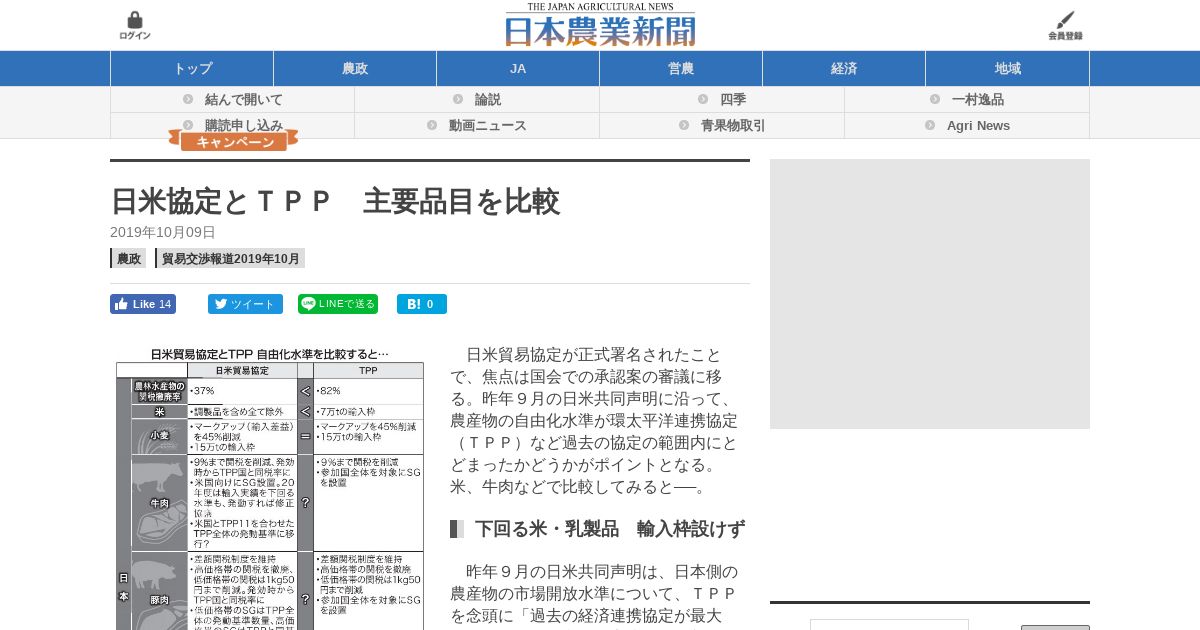Click the arrow icon beside 動画ニュース
This screenshot has width=1200, height=630.
tap(432, 125)
